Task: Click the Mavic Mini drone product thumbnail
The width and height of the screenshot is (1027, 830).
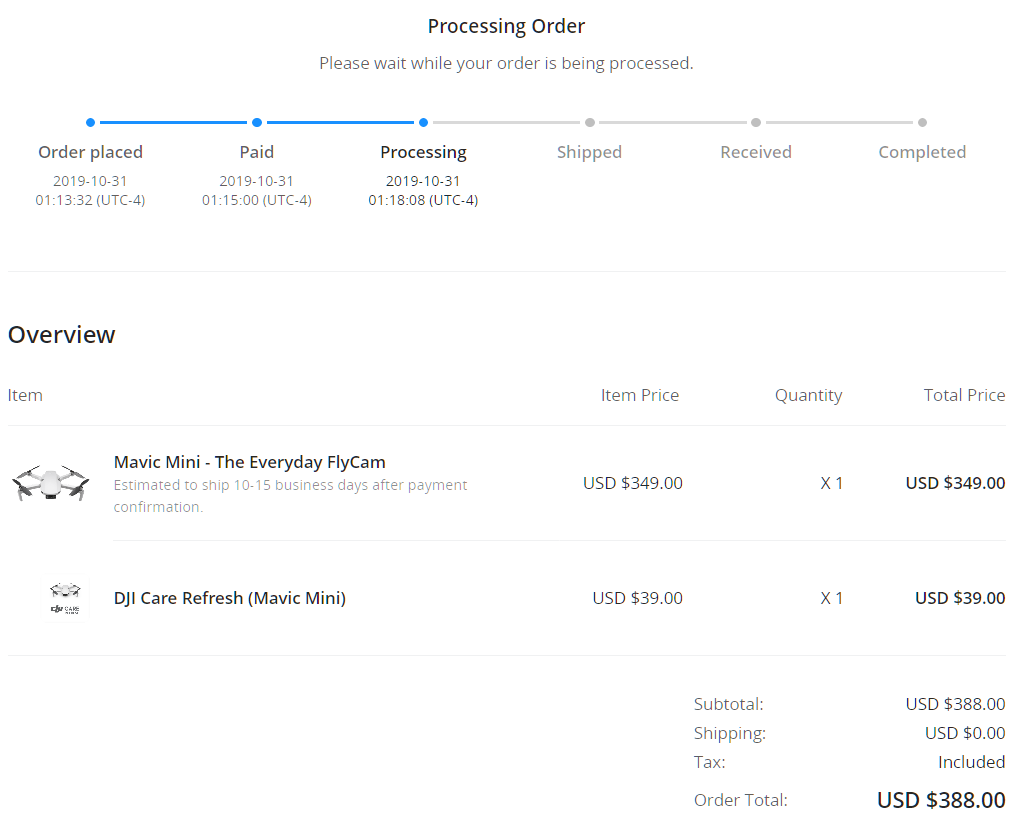Action: point(50,483)
